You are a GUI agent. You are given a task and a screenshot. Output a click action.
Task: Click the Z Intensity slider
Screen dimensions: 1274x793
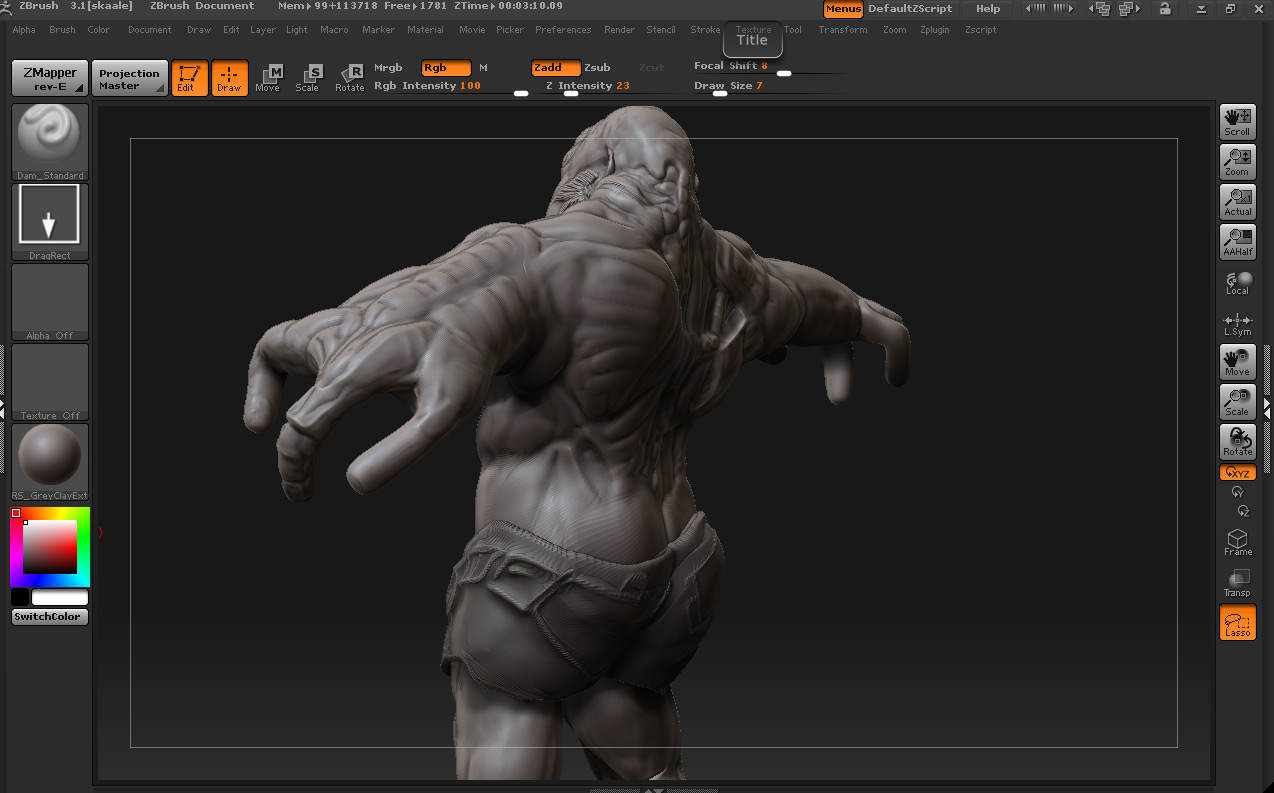[x=611, y=87]
